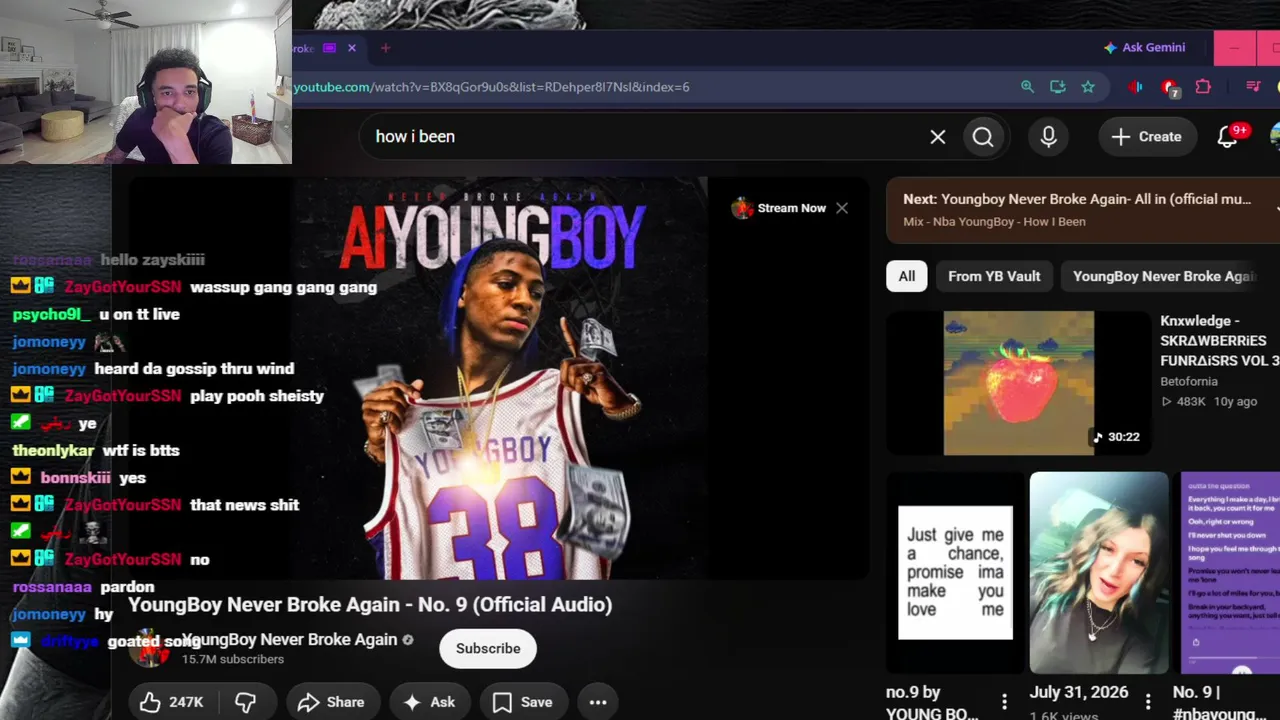Viewport: 1280px width, 720px height.
Task: Dislike the video
Action: tap(246, 702)
